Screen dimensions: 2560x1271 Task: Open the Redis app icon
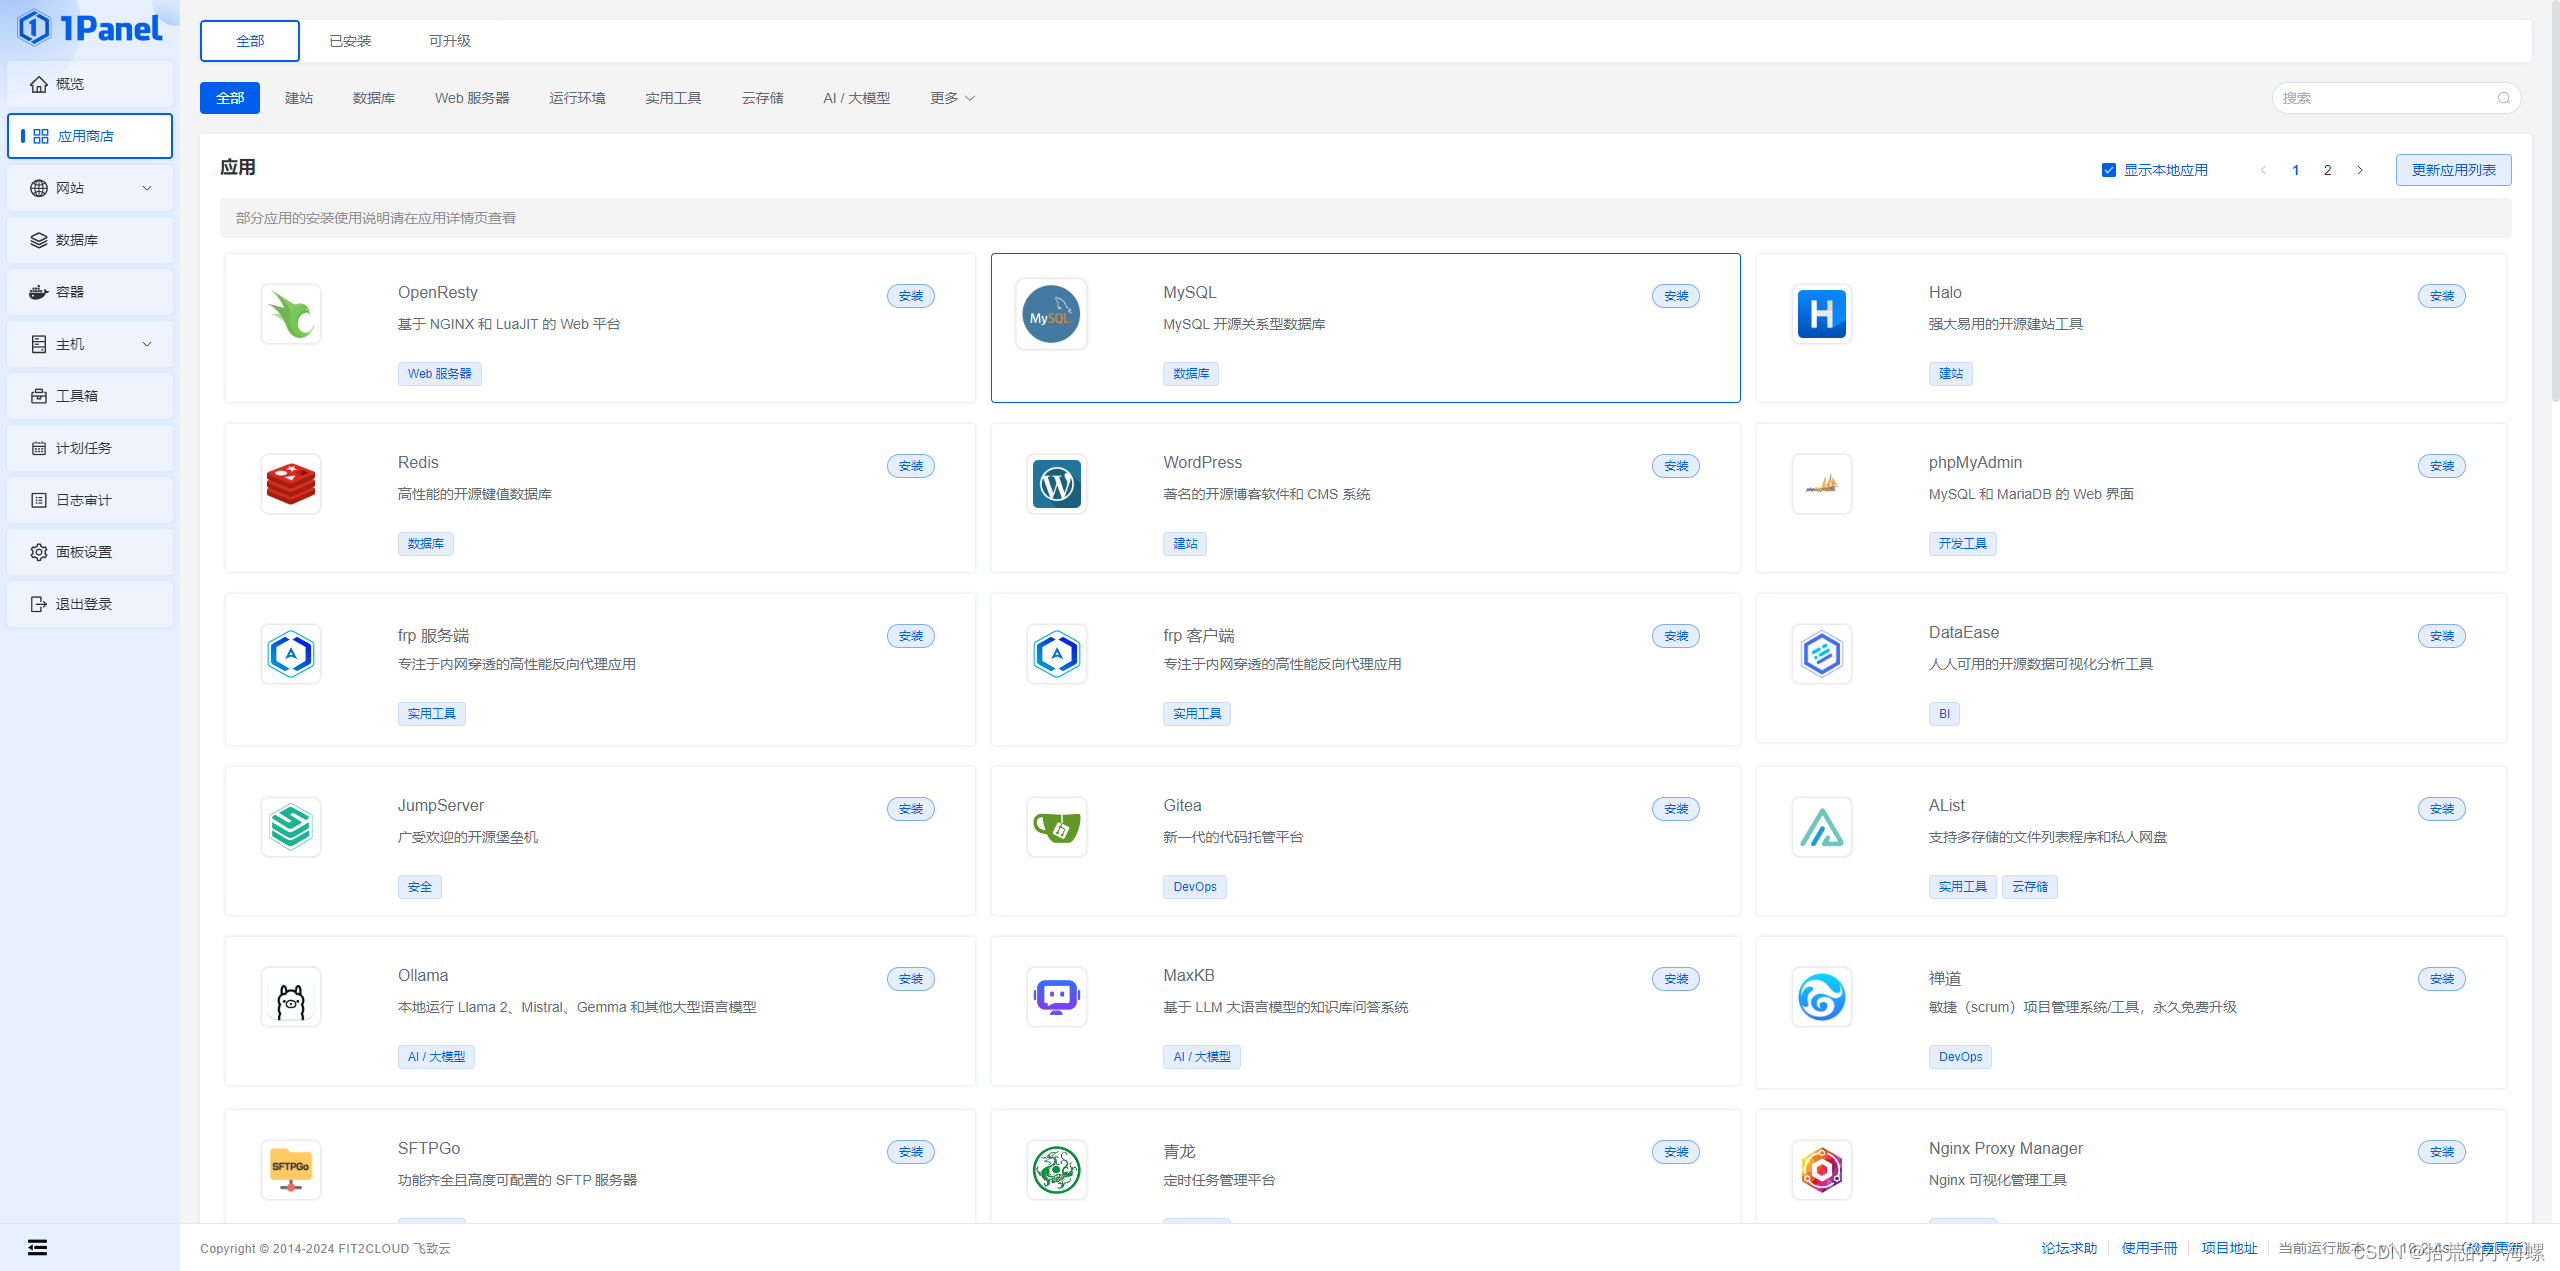tap(291, 484)
